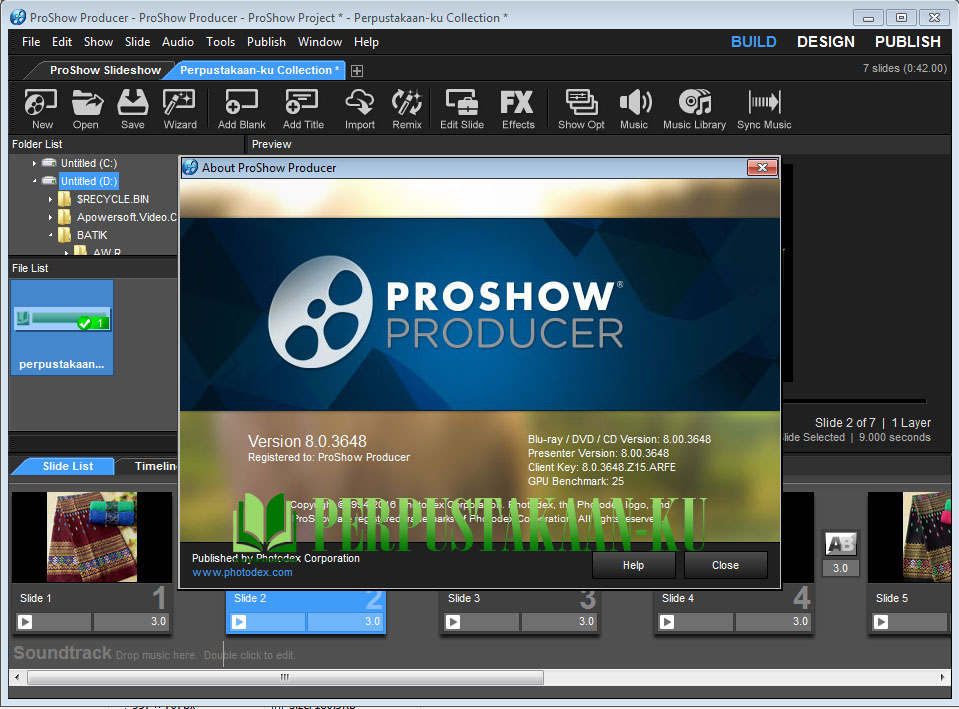Start the Remix tool
Screen dimensions: 959x709
[407, 109]
